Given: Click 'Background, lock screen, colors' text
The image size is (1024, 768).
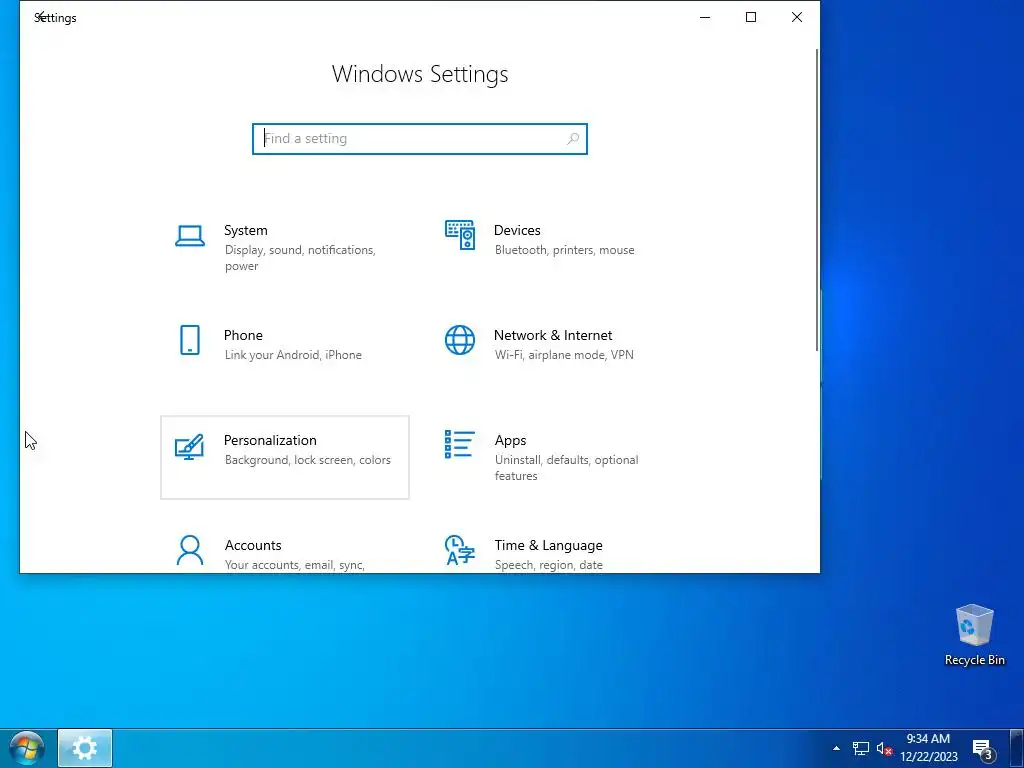Looking at the screenshot, I should coord(308,460).
